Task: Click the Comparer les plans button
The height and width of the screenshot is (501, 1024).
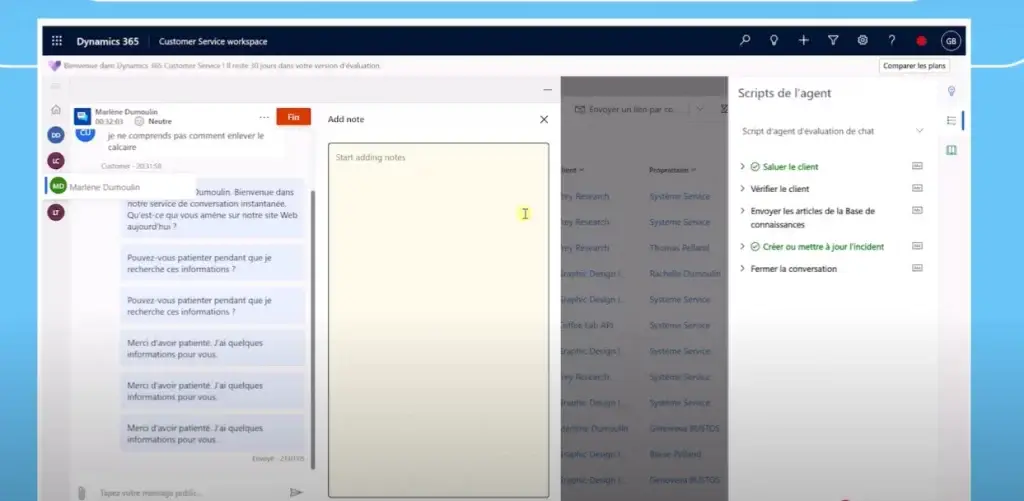Action: coord(914,66)
